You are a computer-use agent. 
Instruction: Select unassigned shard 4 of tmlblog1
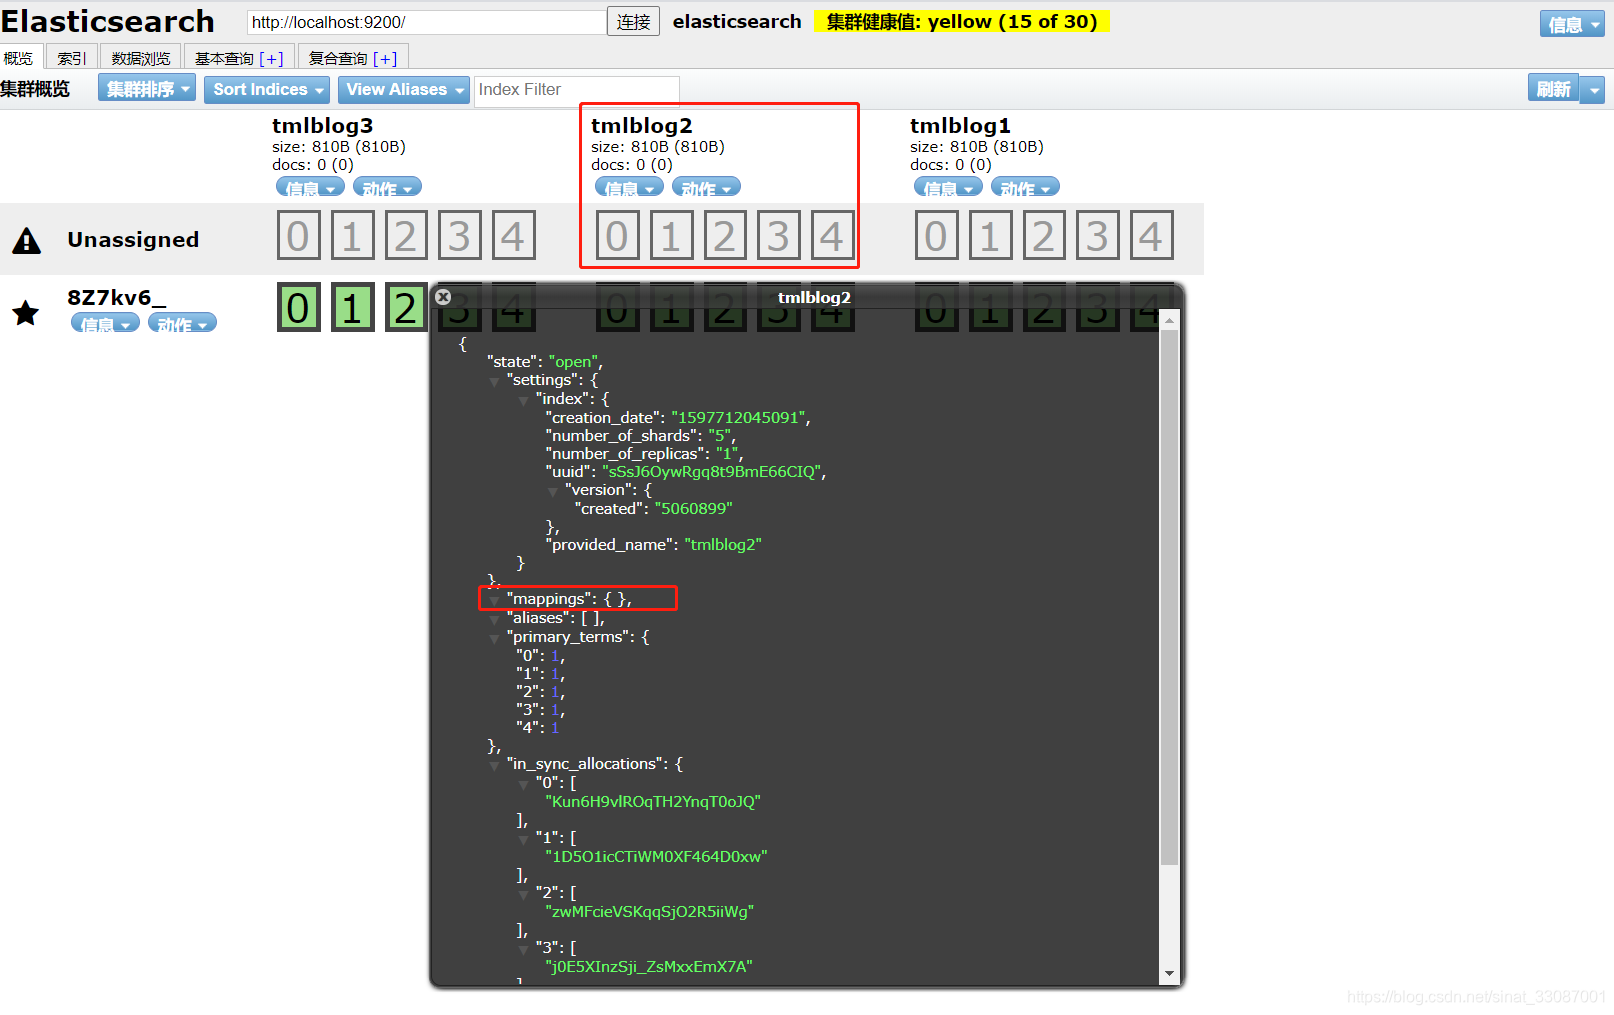pos(1151,236)
